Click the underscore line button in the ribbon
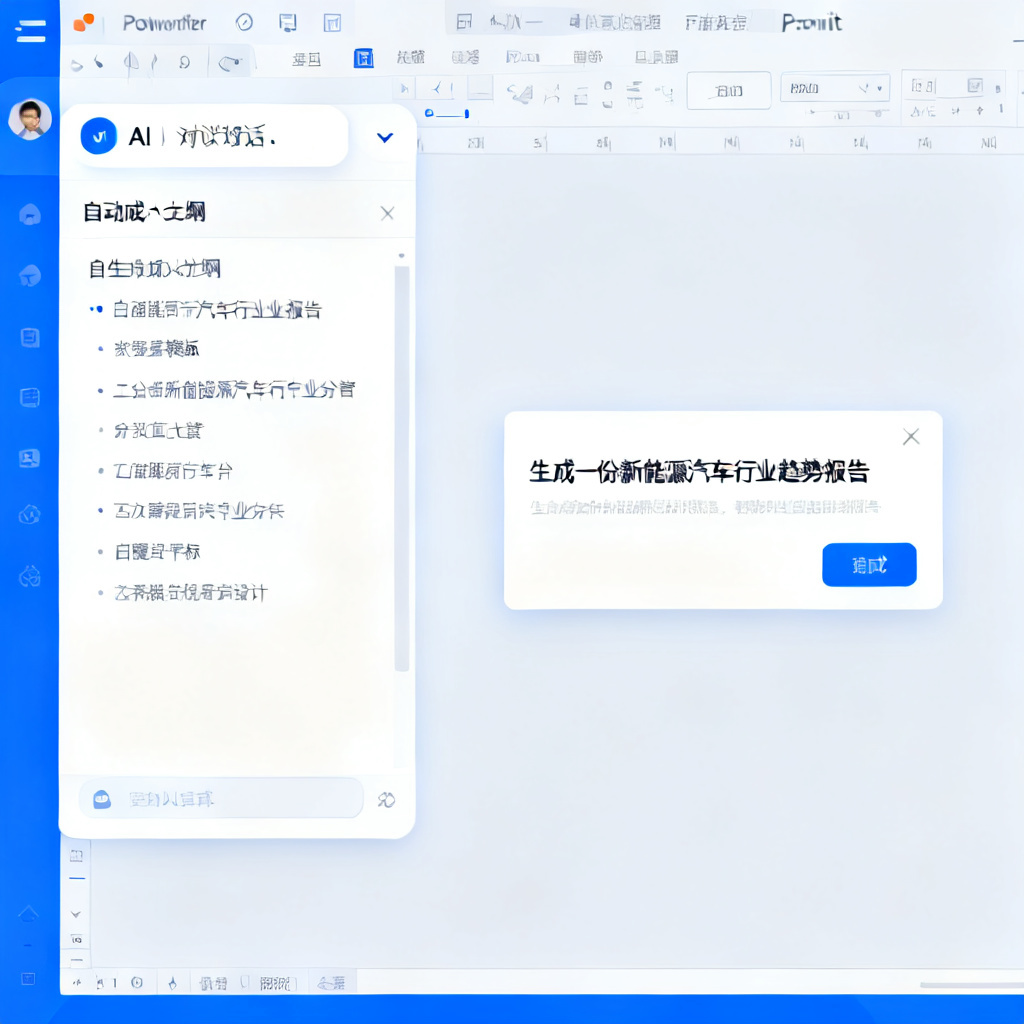Viewport: 1024px width, 1024px height. pos(480,89)
